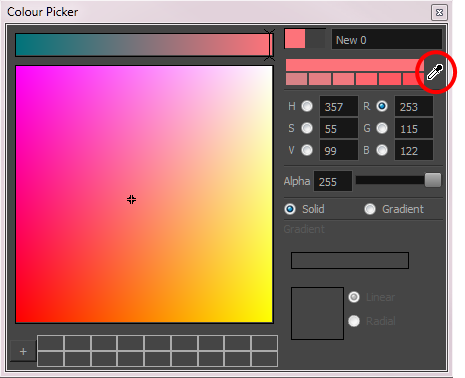Select the B blue radio button
Viewport: 465px width, 378px height.
(382, 150)
